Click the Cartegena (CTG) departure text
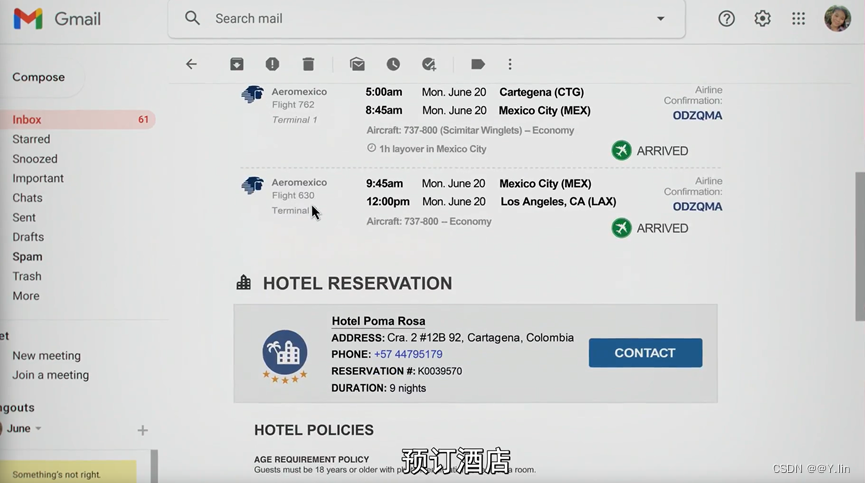The width and height of the screenshot is (865, 483). point(541,92)
